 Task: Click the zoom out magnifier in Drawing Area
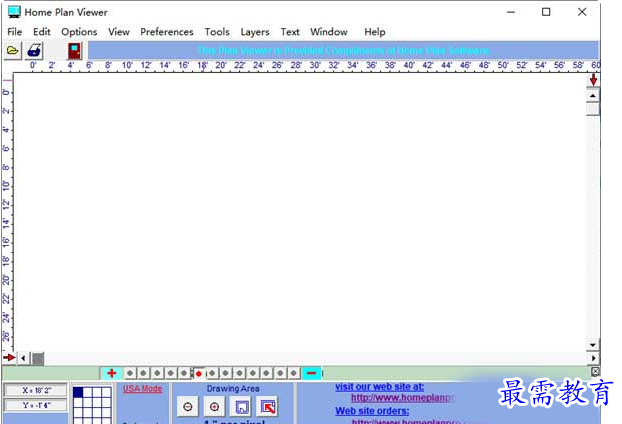point(188,407)
